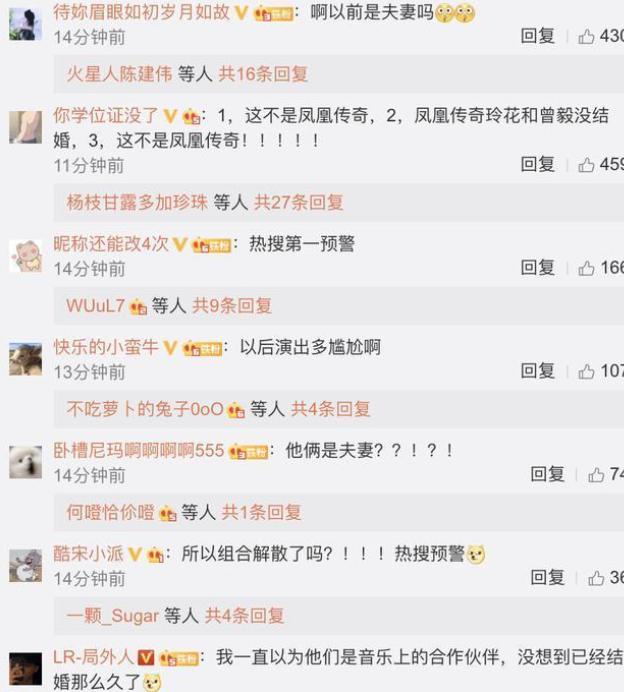624x692 pixels.
Task: Like the 他俩是夫妻 comment
Action: point(596,475)
